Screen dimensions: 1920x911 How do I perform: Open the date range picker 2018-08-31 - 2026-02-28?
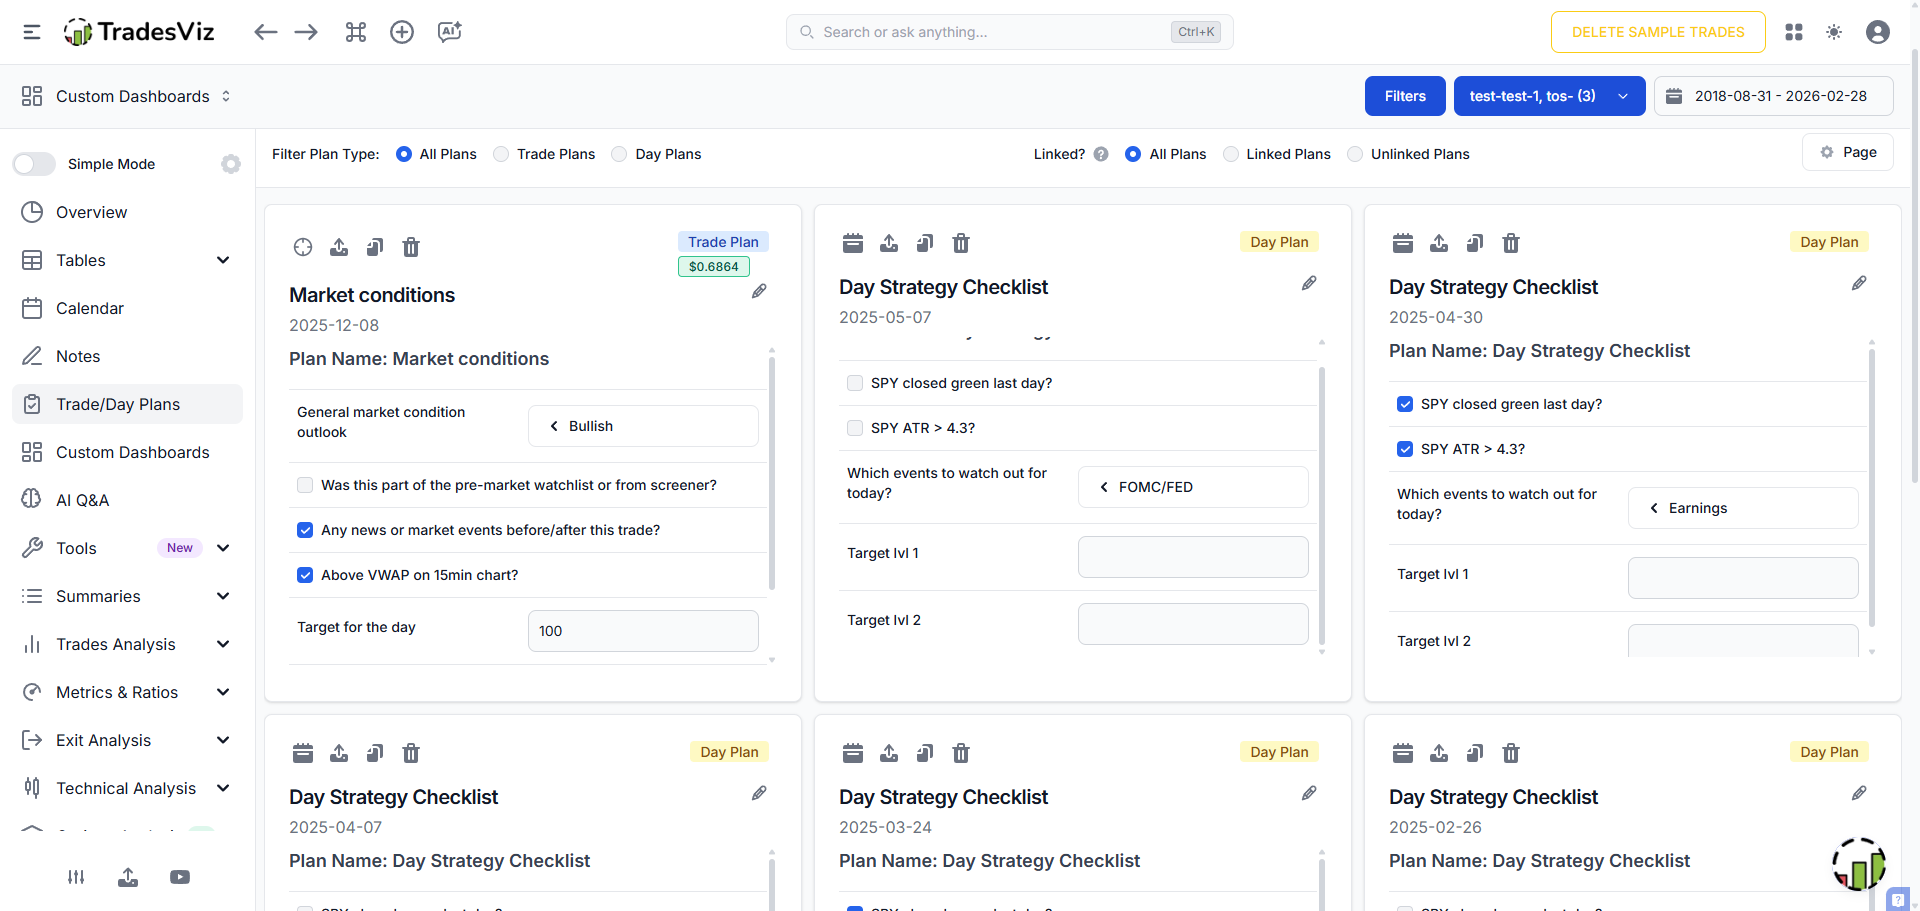1773,96
